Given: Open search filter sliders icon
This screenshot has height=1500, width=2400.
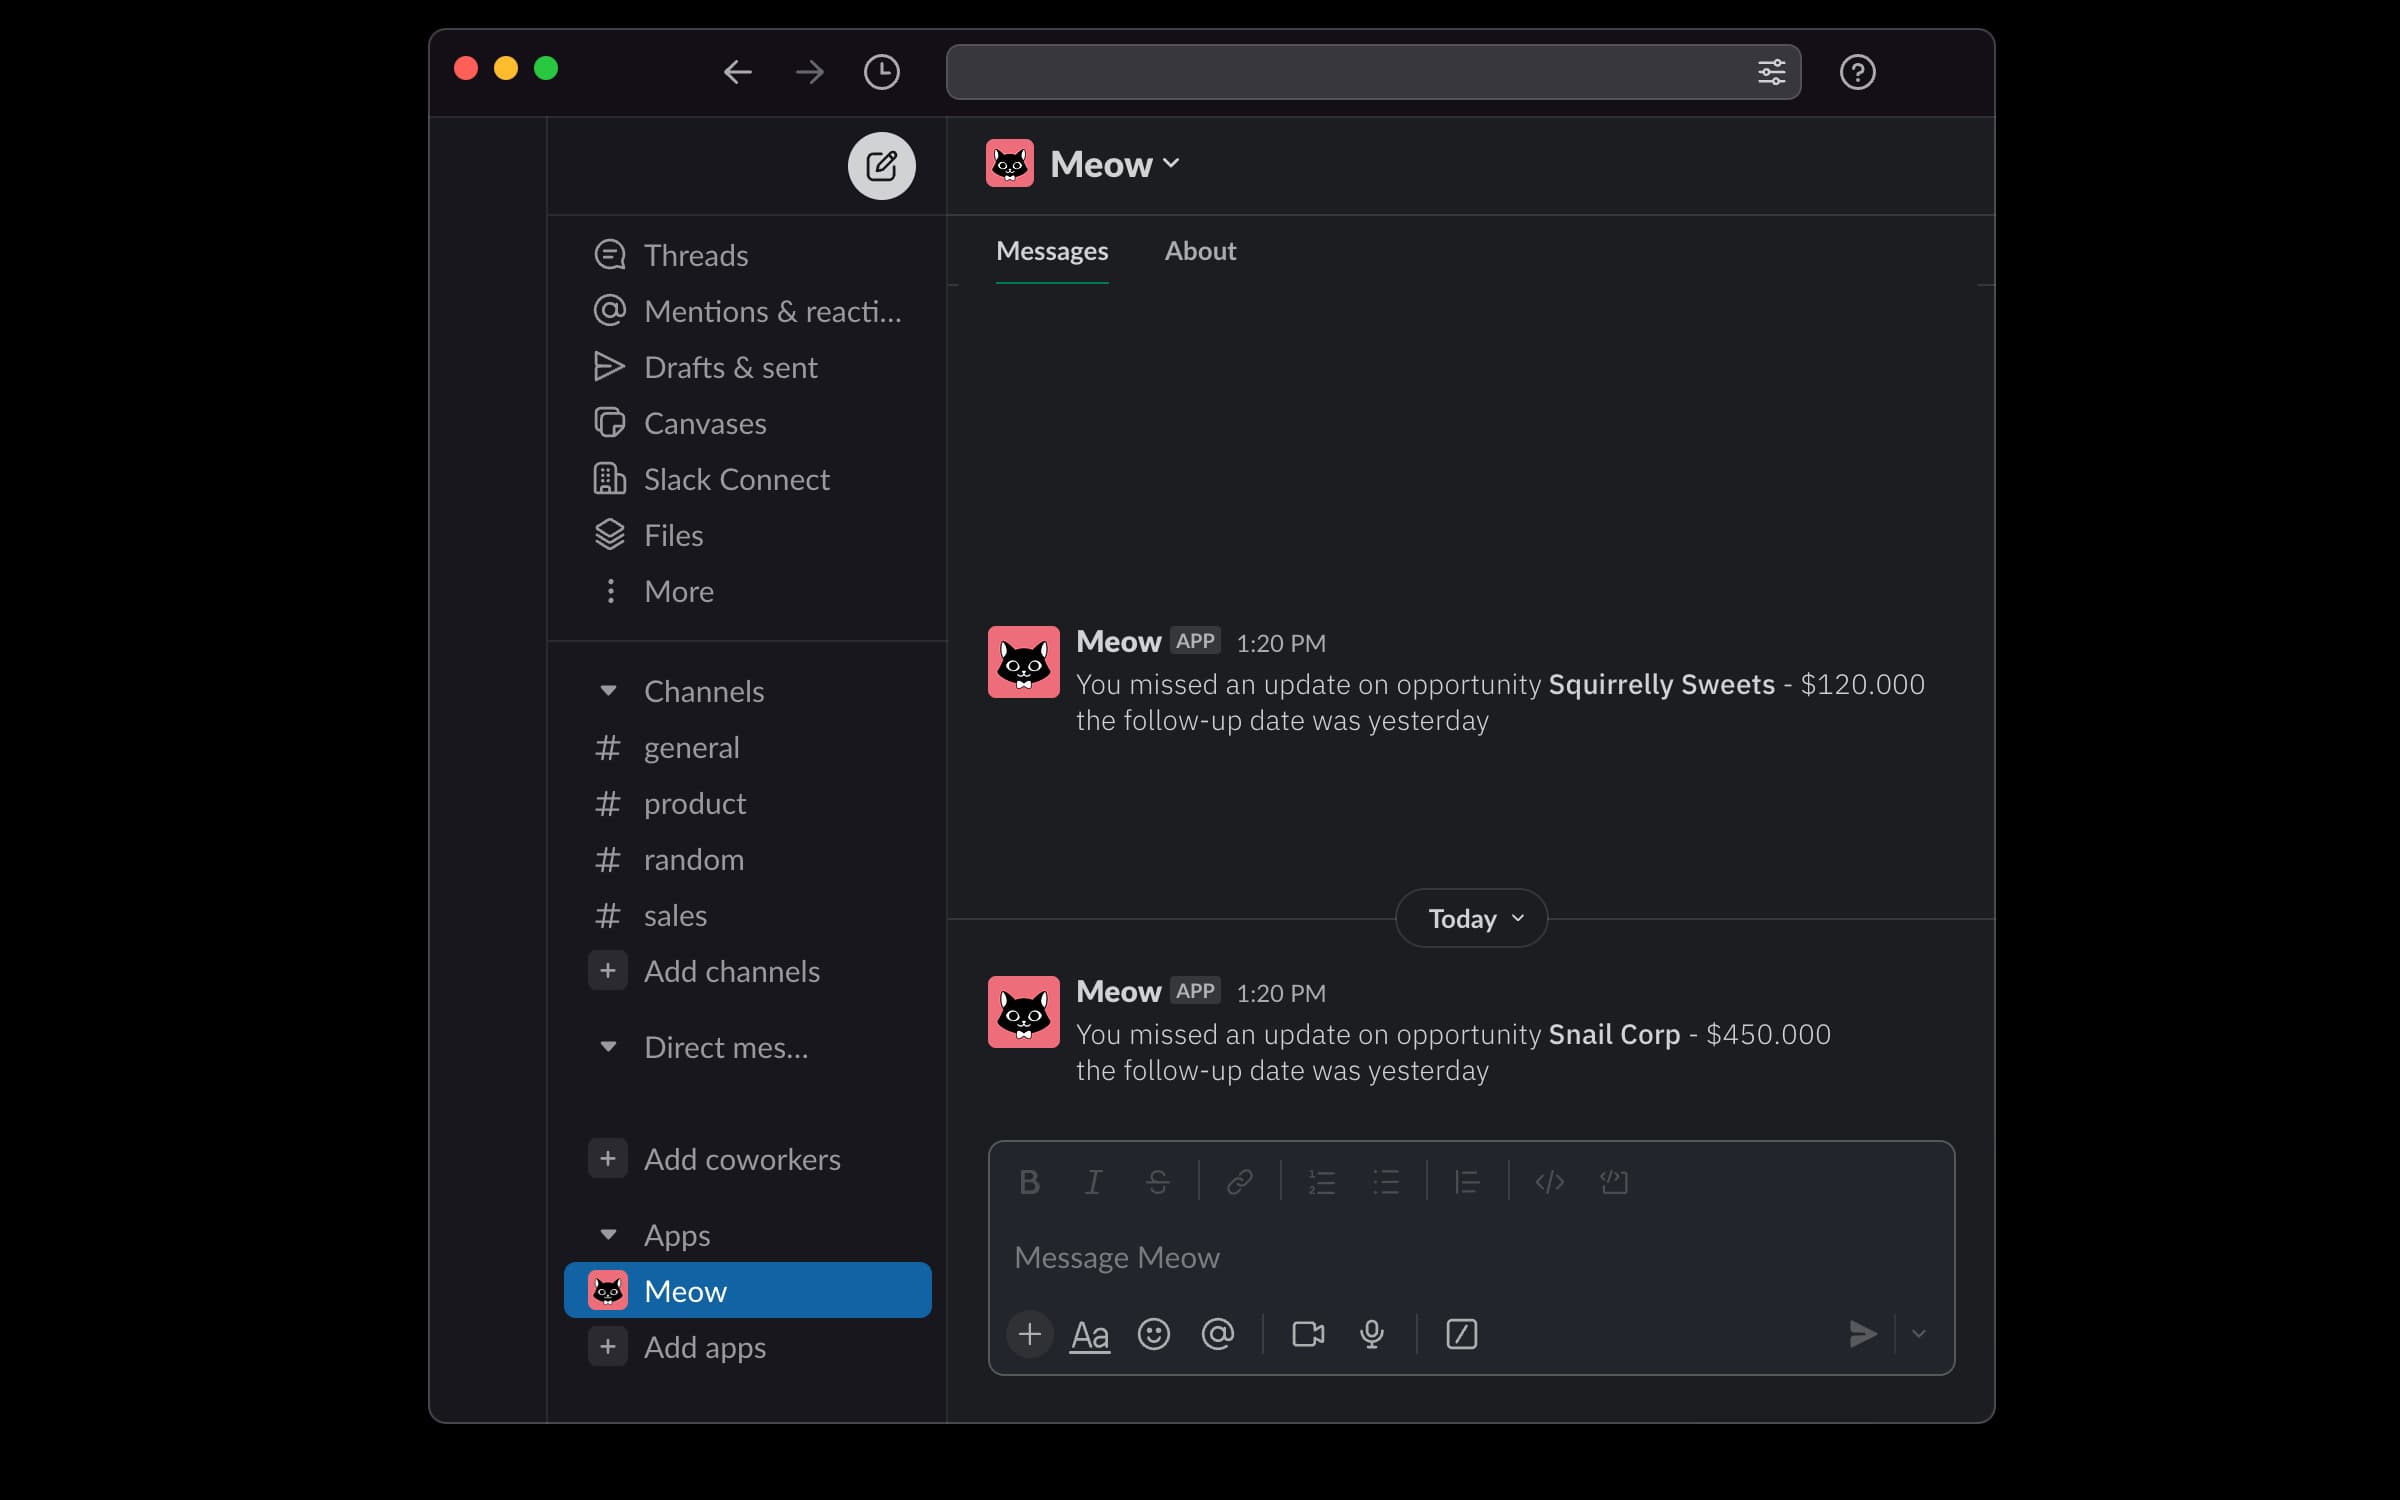Looking at the screenshot, I should pyautogui.click(x=1771, y=72).
